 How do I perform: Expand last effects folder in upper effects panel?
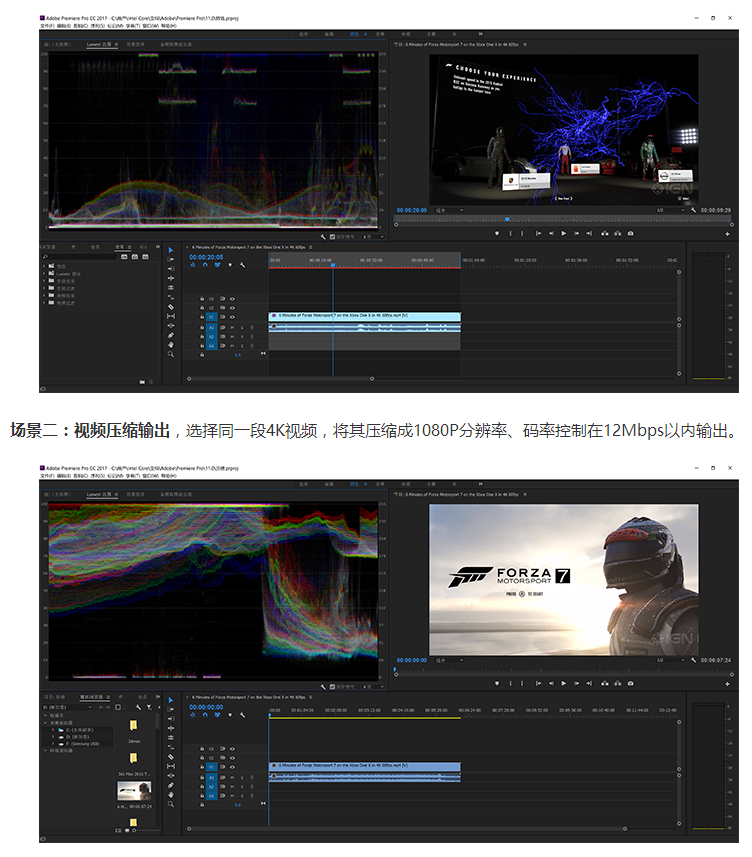pyautogui.click(x=44, y=302)
